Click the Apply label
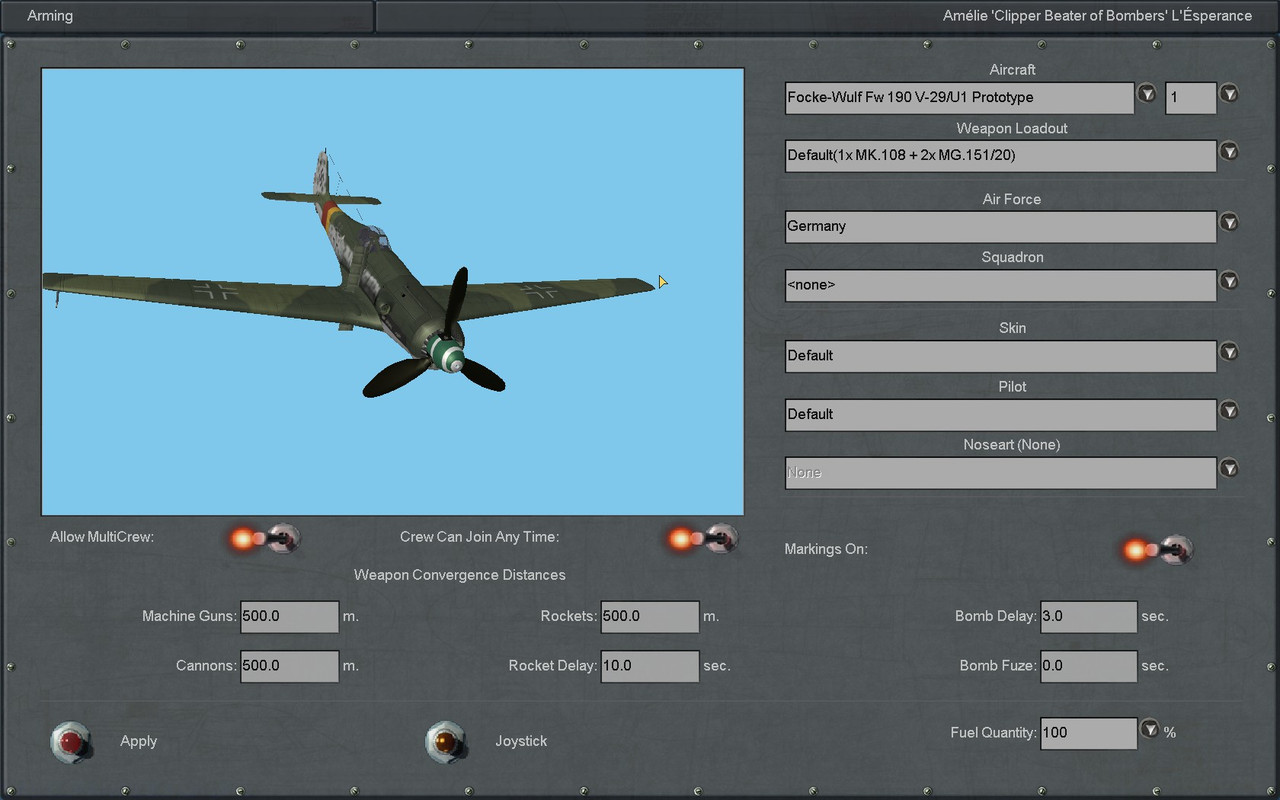 pyautogui.click(x=139, y=741)
